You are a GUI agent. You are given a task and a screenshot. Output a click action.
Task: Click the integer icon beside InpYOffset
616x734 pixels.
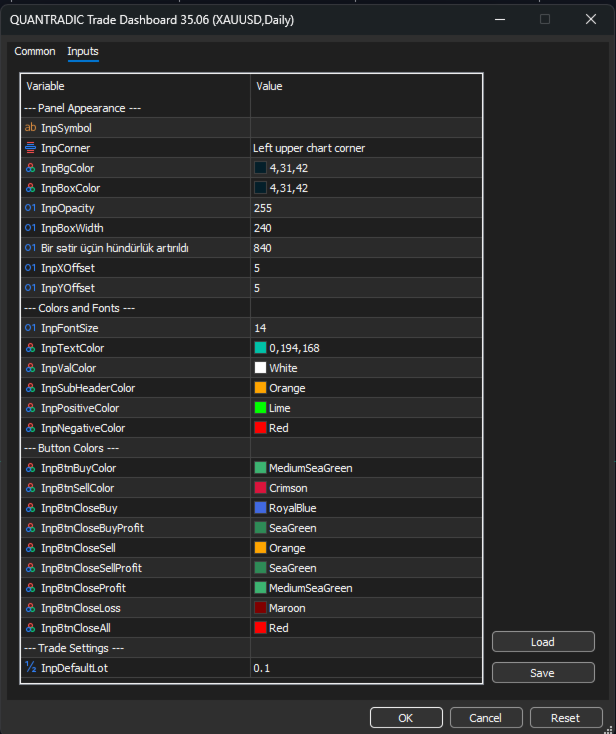pyautogui.click(x=30, y=287)
